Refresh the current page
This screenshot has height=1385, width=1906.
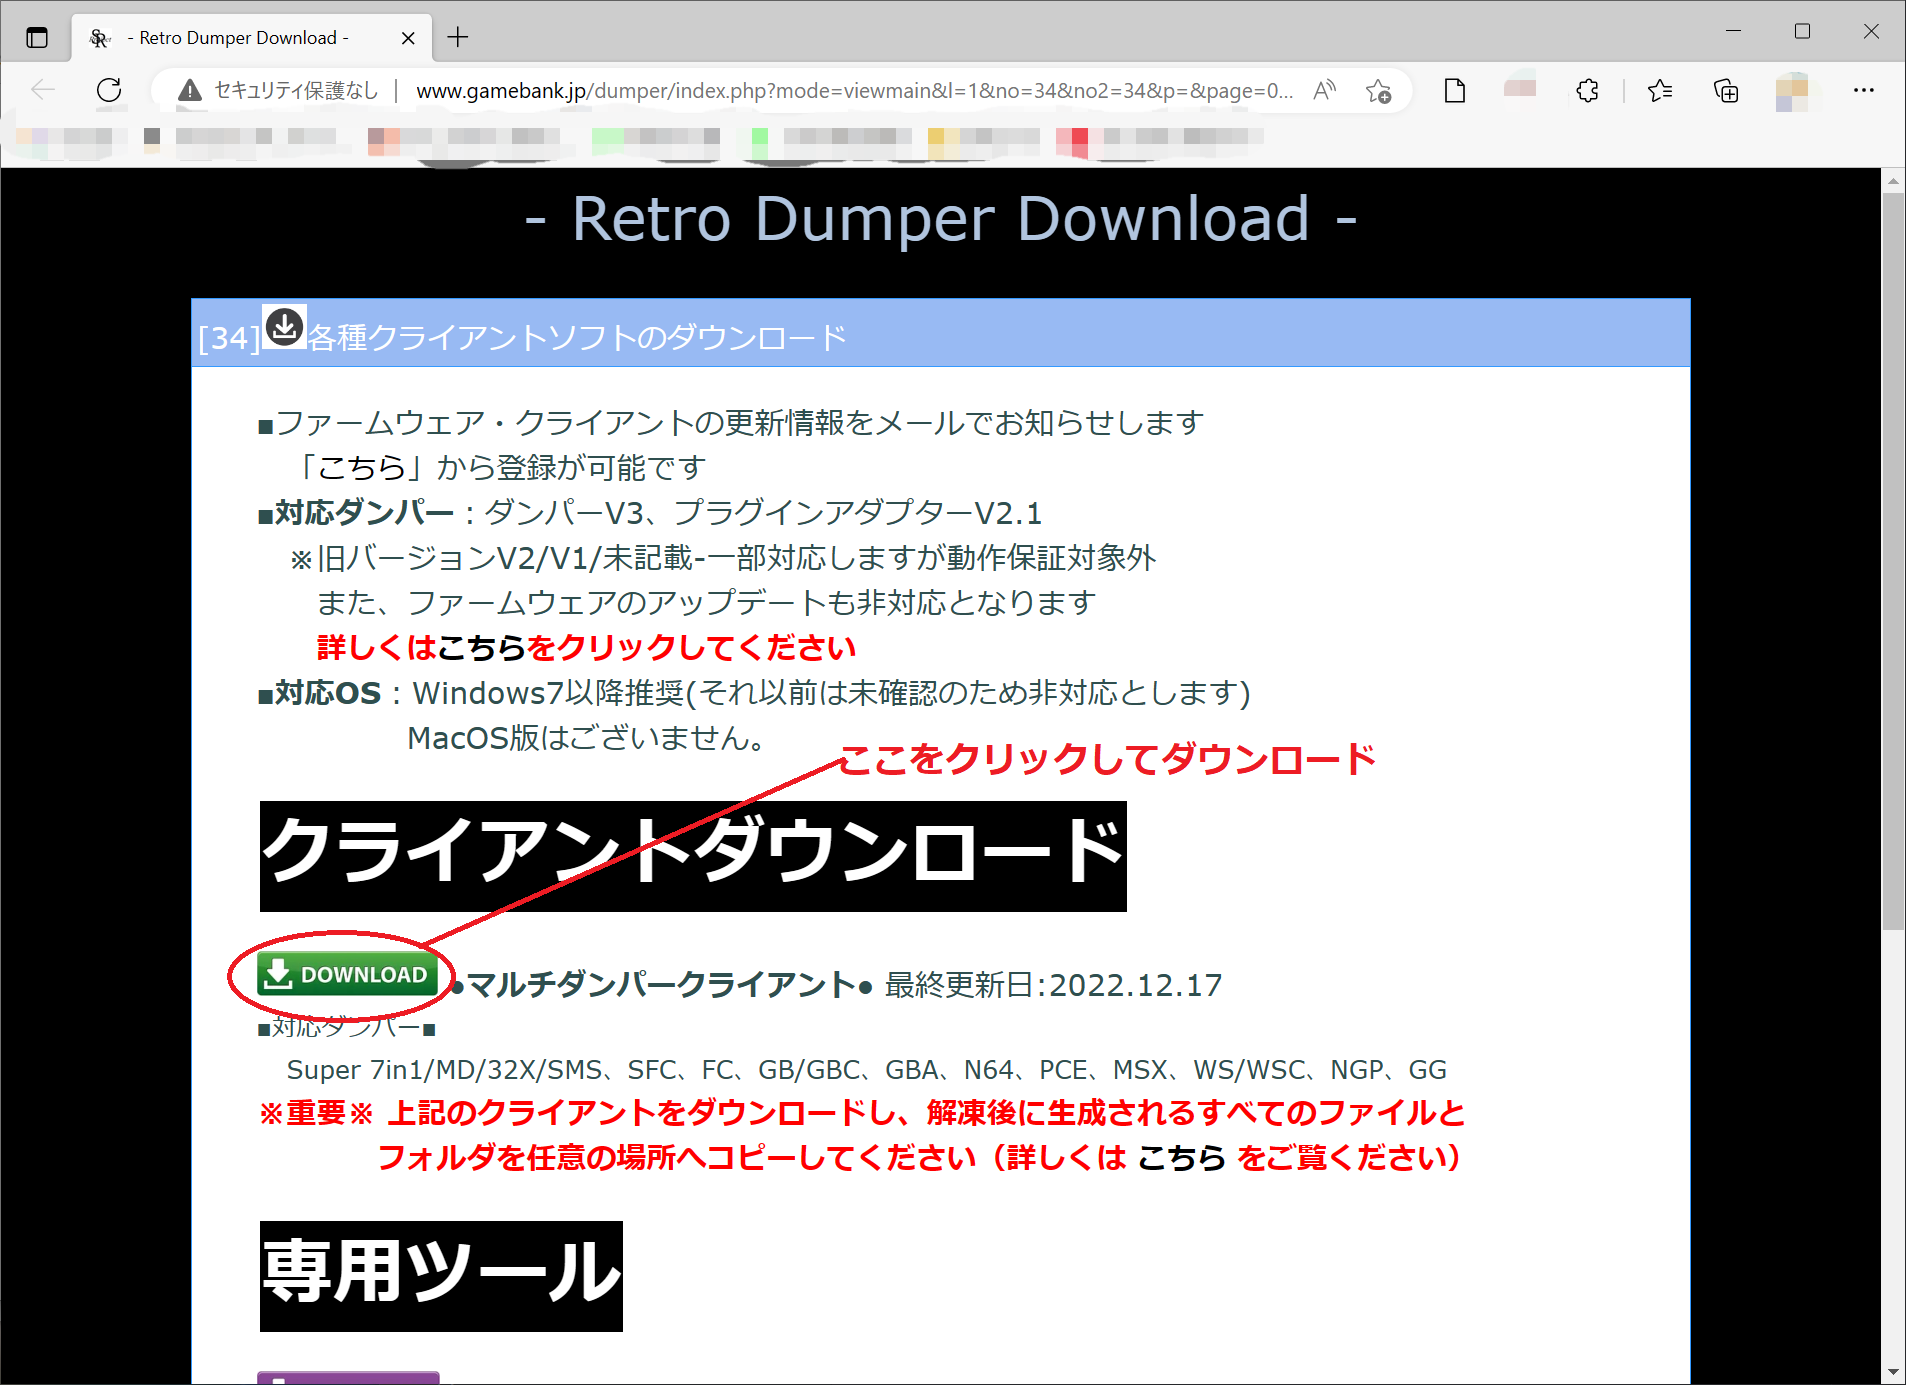click(109, 90)
